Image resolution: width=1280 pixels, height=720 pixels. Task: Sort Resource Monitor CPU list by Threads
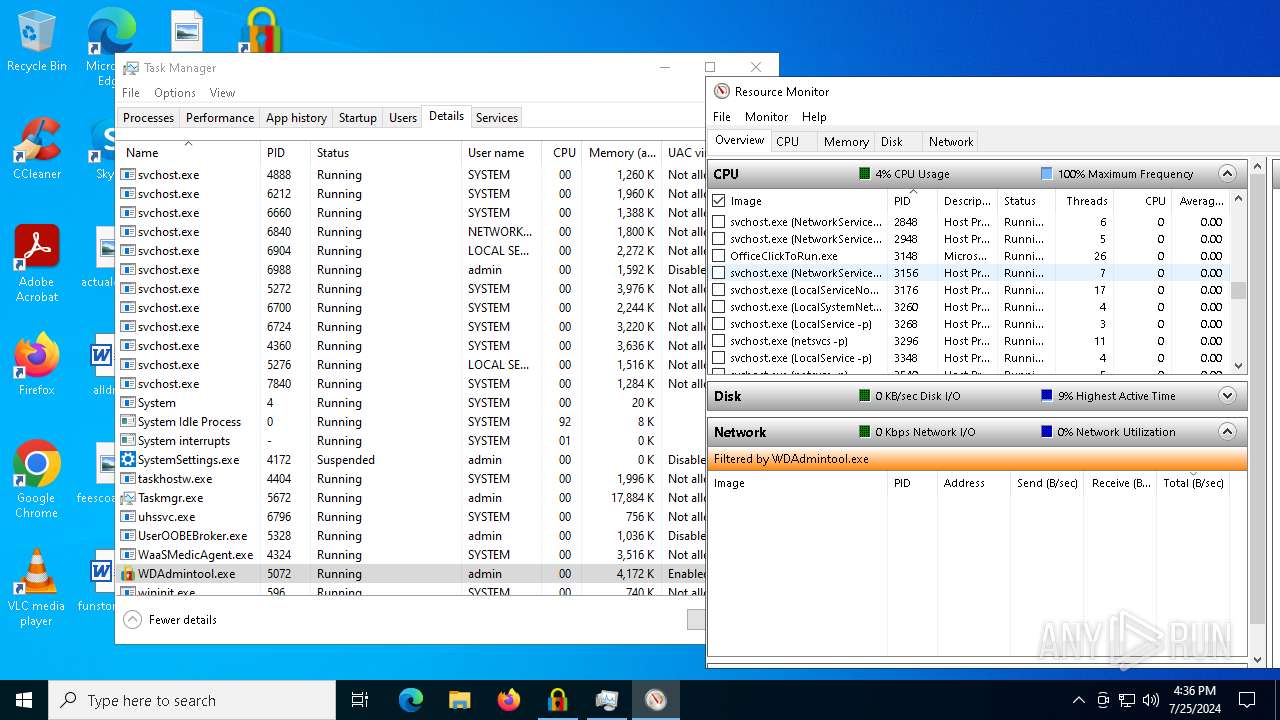pos(1084,201)
